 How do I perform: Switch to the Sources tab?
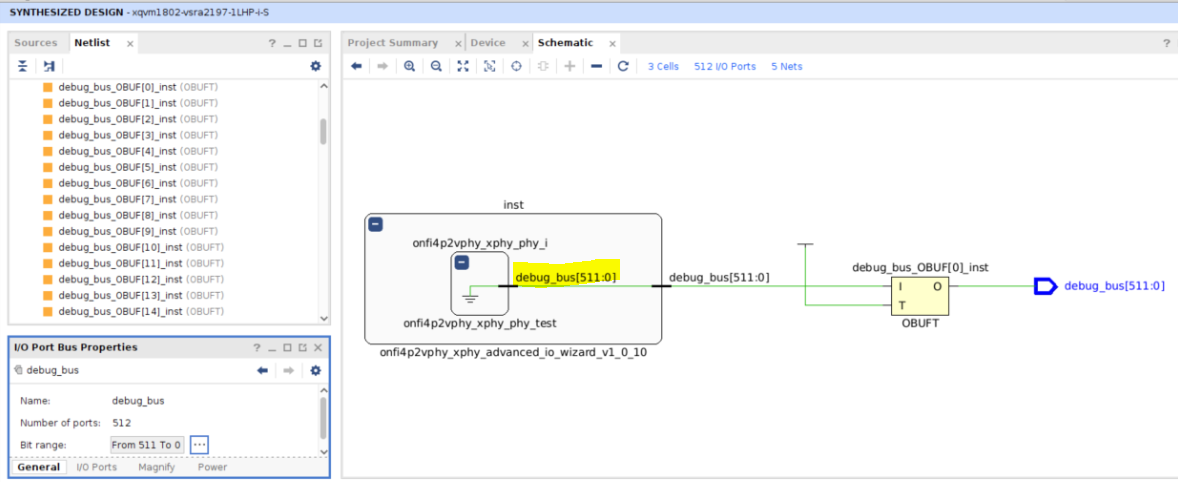click(36, 43)
